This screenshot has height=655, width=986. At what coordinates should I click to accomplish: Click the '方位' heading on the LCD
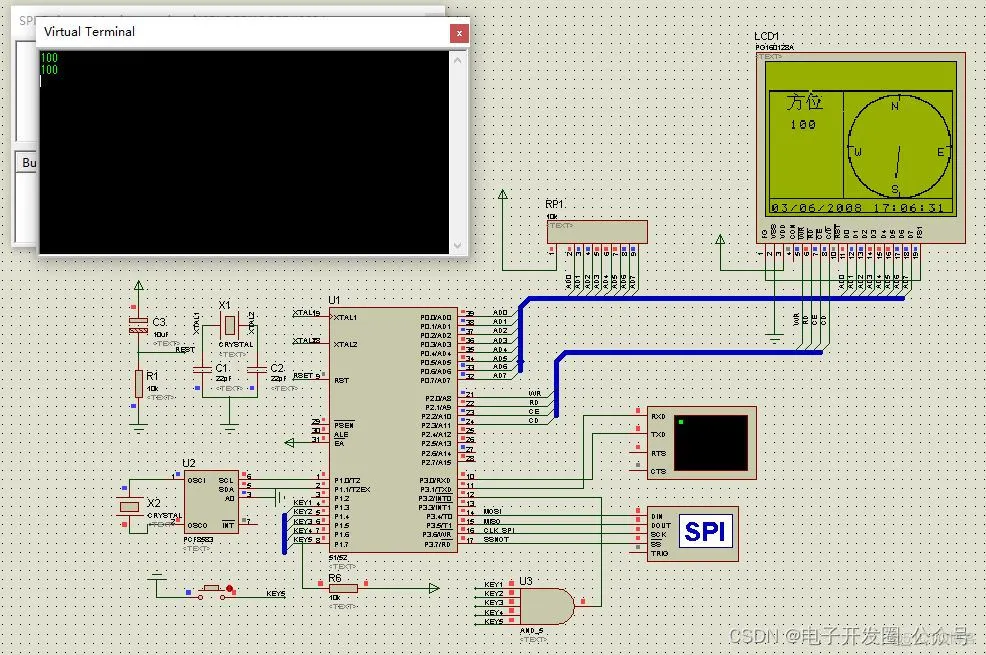click(x=804, y=102)
